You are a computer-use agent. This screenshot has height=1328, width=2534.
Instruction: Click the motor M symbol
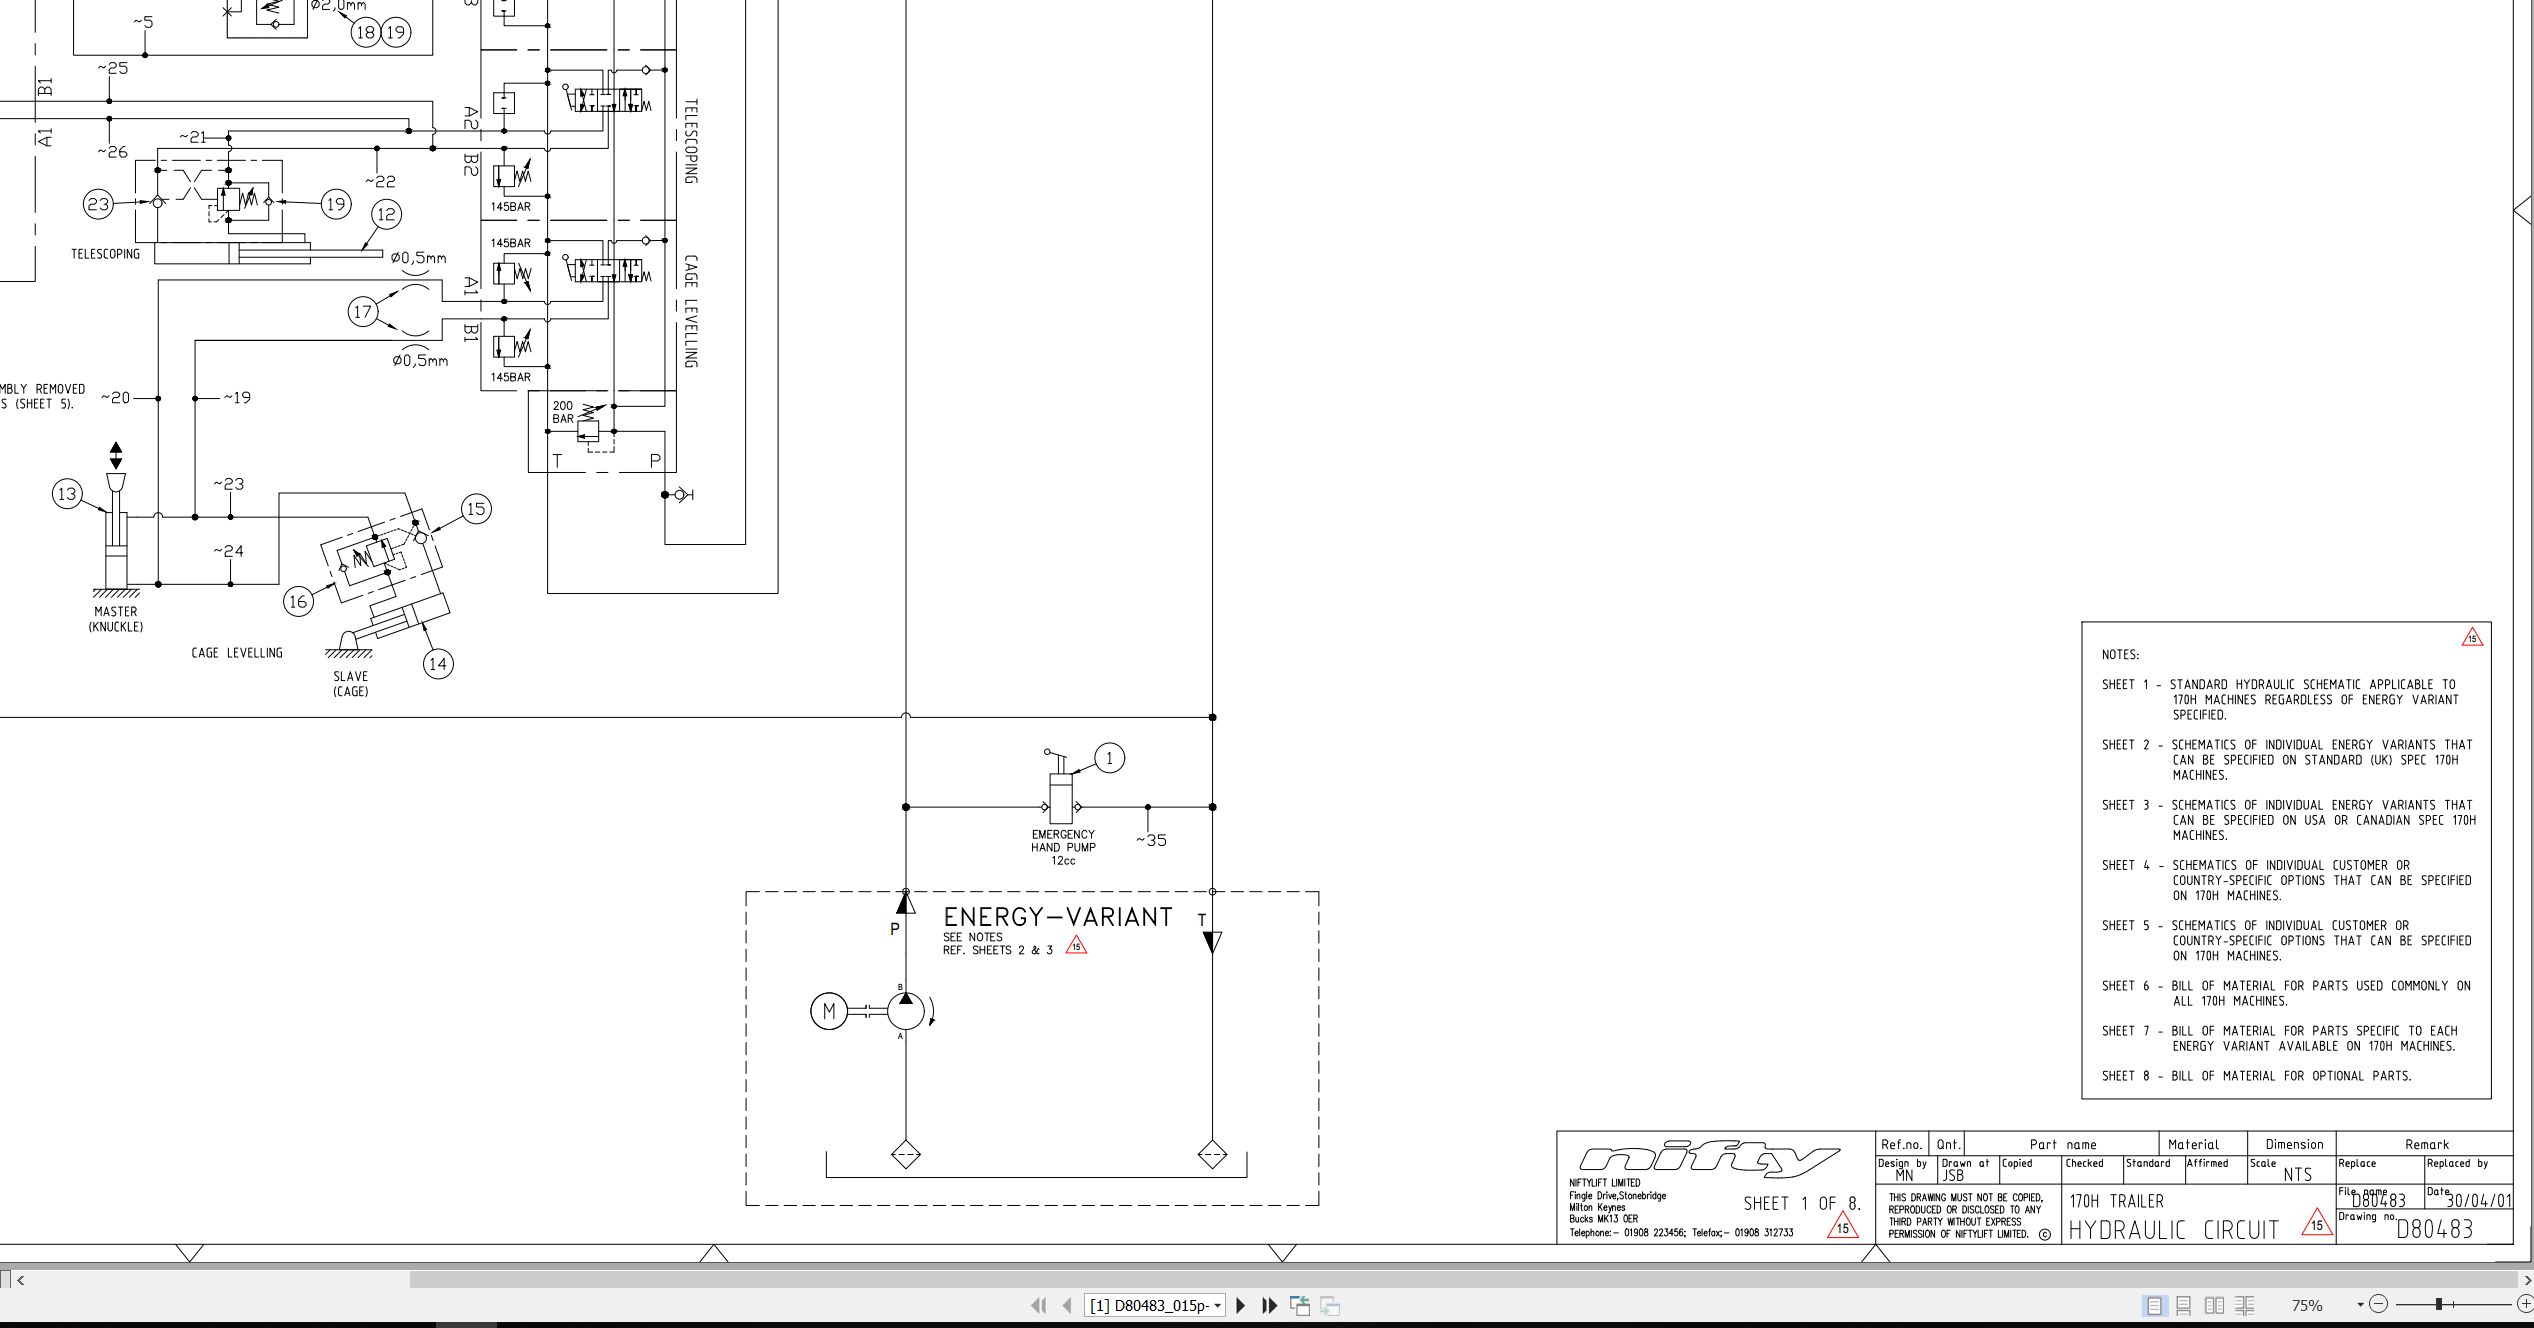pyautogui.click(x=828, y=1011)
